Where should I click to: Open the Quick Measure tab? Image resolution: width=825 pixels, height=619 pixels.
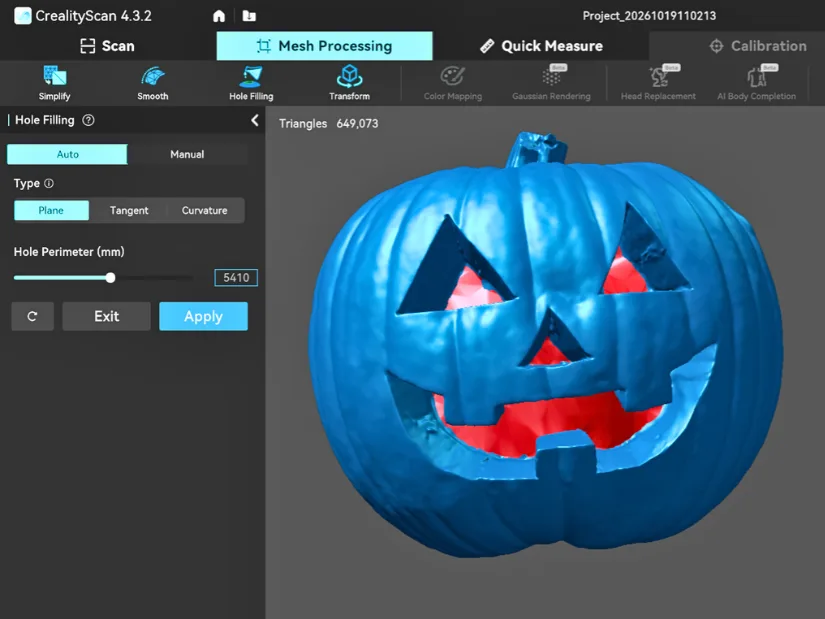pyautogui.click(x=541, y=46)
